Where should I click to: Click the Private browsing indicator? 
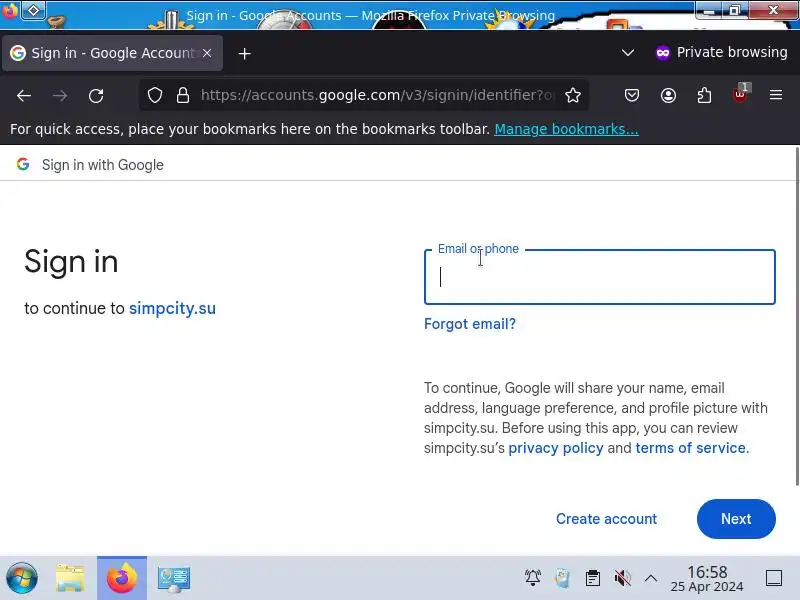click(721, 53)
